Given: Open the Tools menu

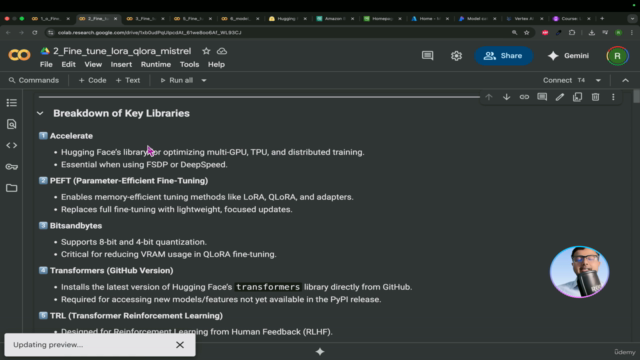Looking at the screenshot, I should tap(189, 64).
